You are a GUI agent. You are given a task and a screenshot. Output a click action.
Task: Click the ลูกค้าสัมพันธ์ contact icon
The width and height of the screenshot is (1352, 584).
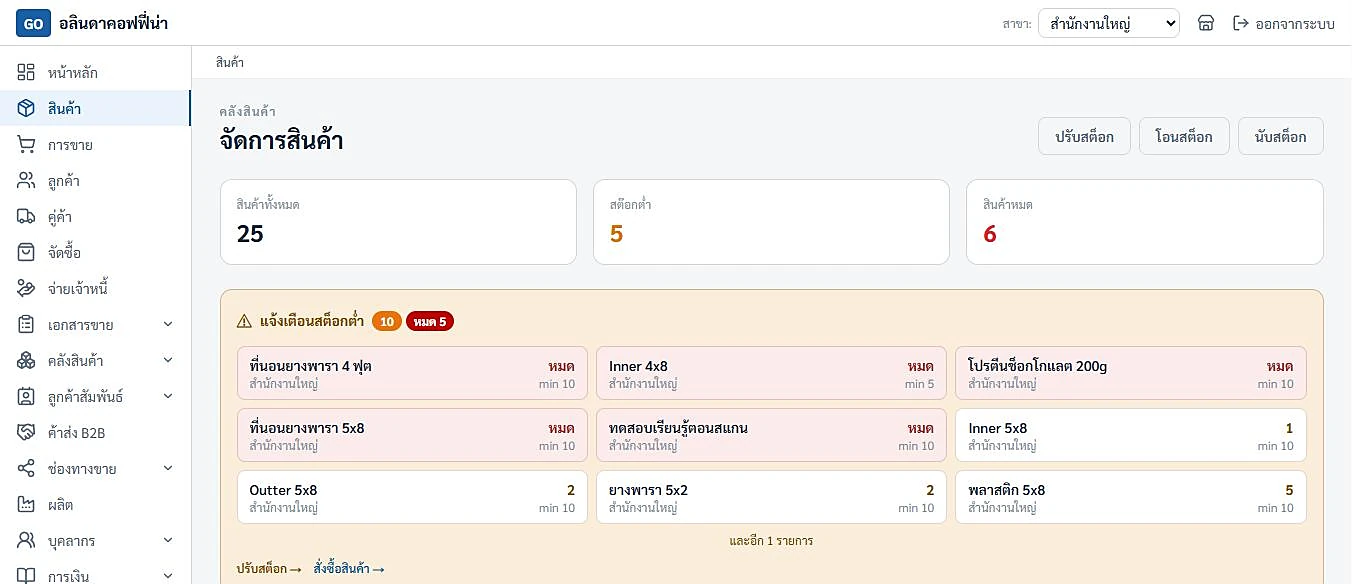[x=26, y=397]
